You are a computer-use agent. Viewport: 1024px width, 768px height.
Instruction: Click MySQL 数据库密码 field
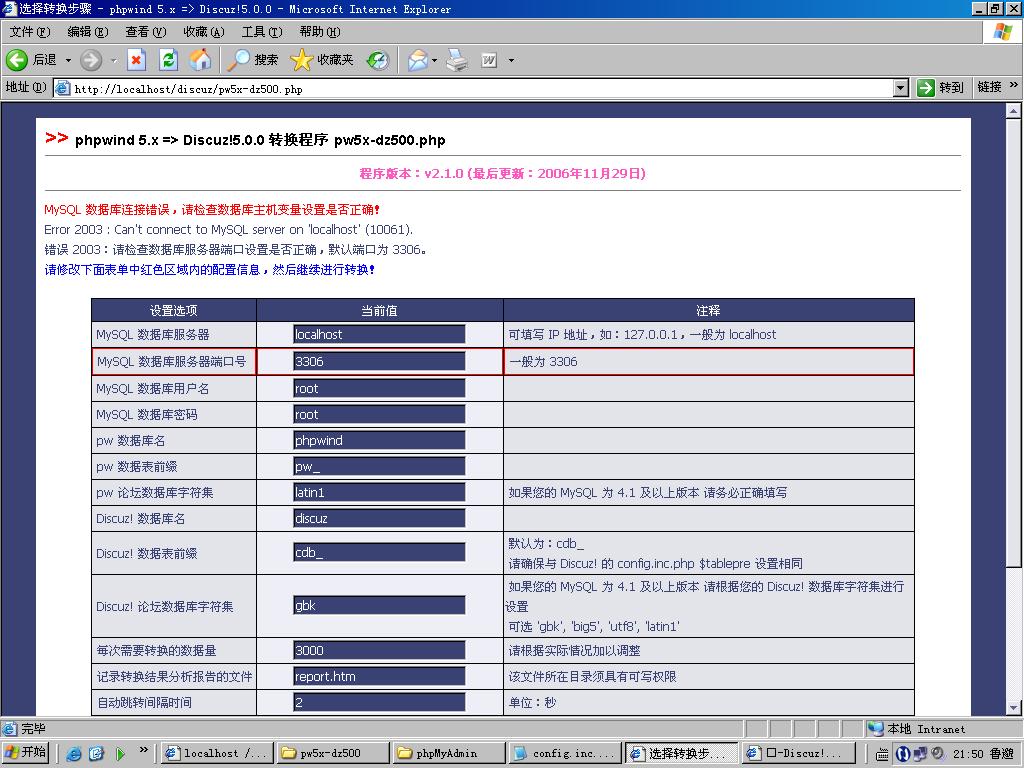click(379, 414)
